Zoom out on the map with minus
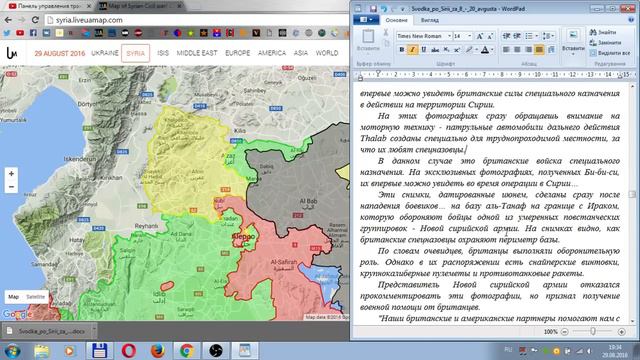 [11, 187]
